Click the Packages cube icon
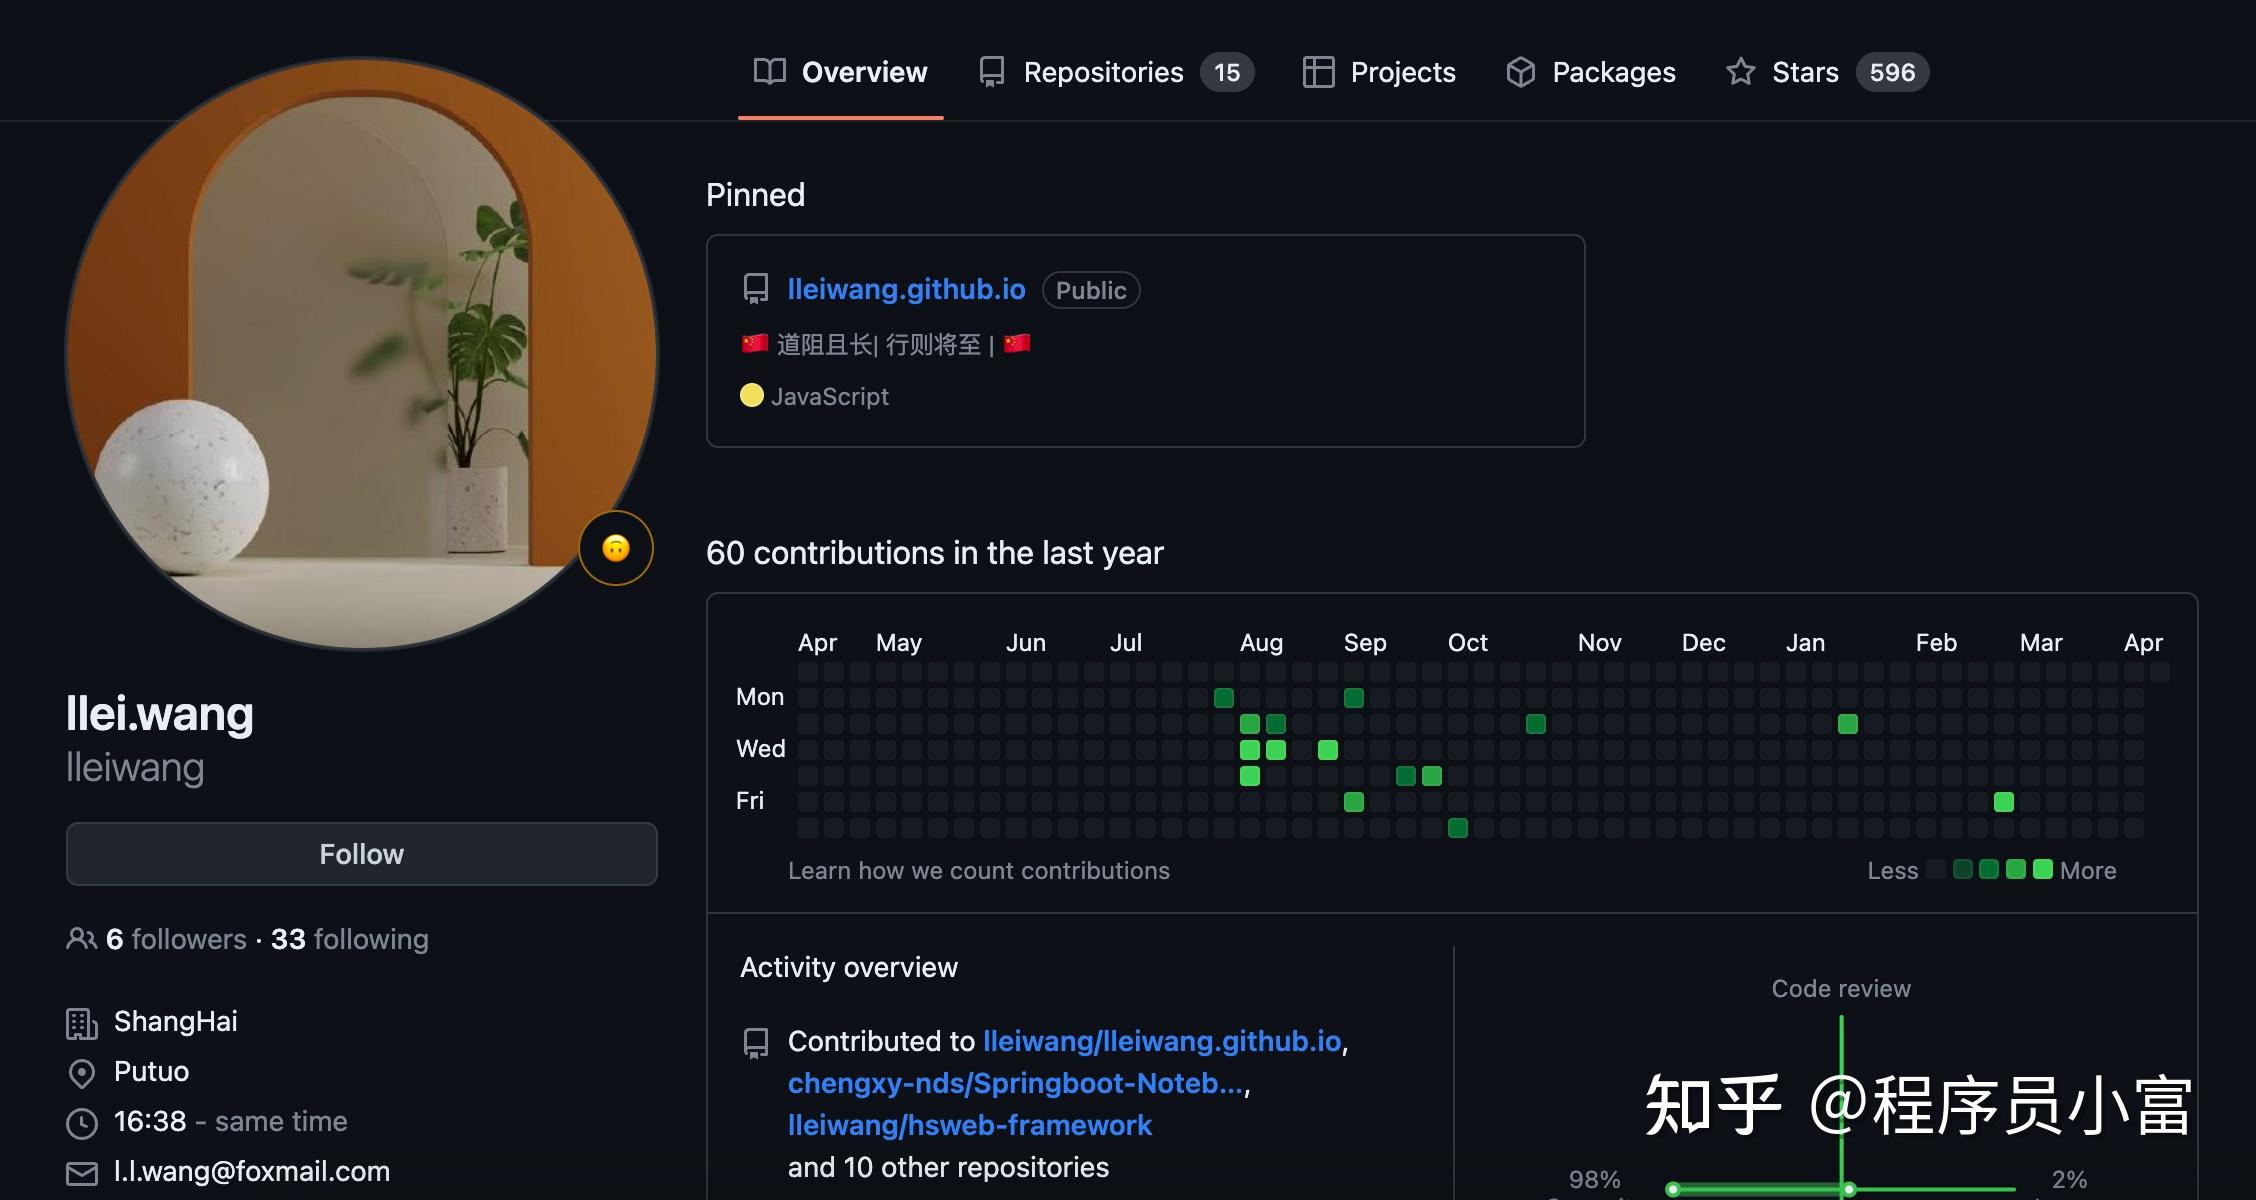This screenshot has width=2256, height=1200. point(1520,72)
